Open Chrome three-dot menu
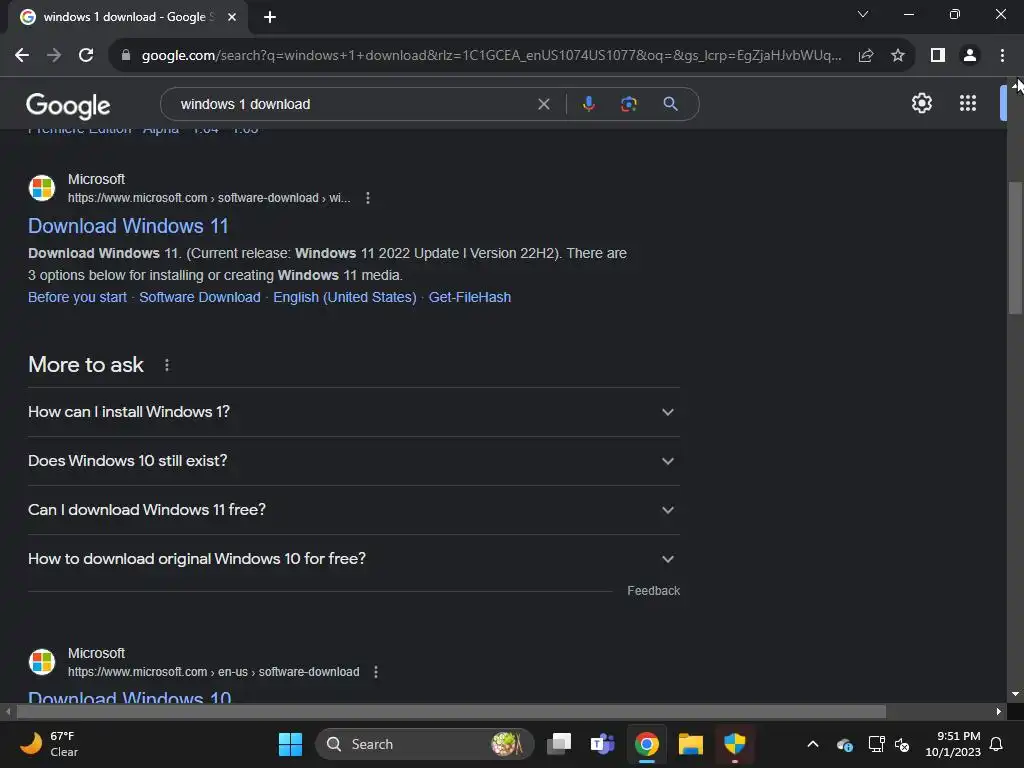 [1002, 56]
